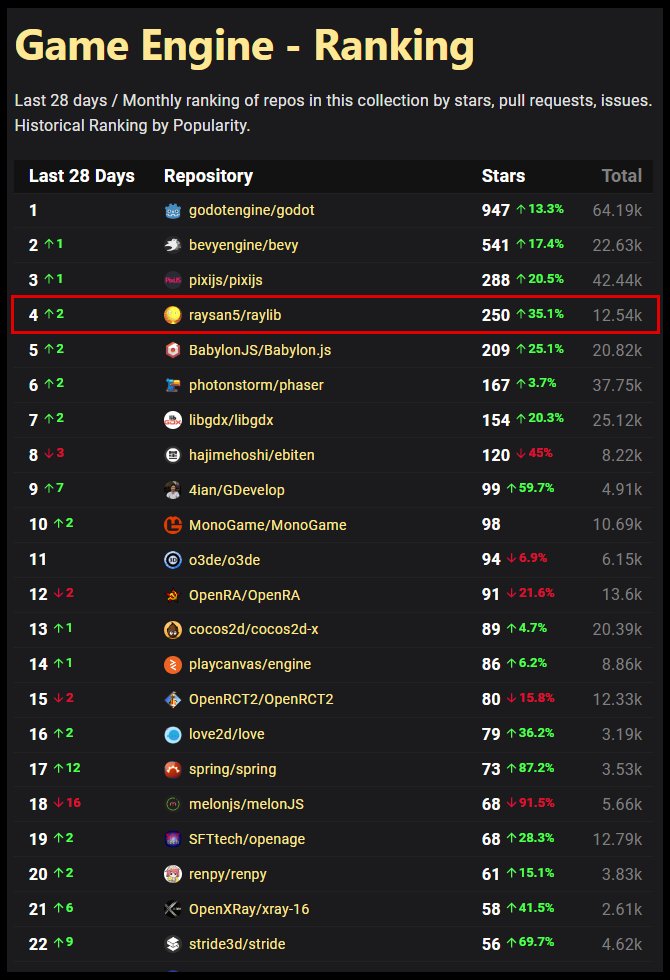Open the melonjs/melonJS repository link
Viewport: 670px width, 980px height.
pyautogui.click(x=246, y=804)
